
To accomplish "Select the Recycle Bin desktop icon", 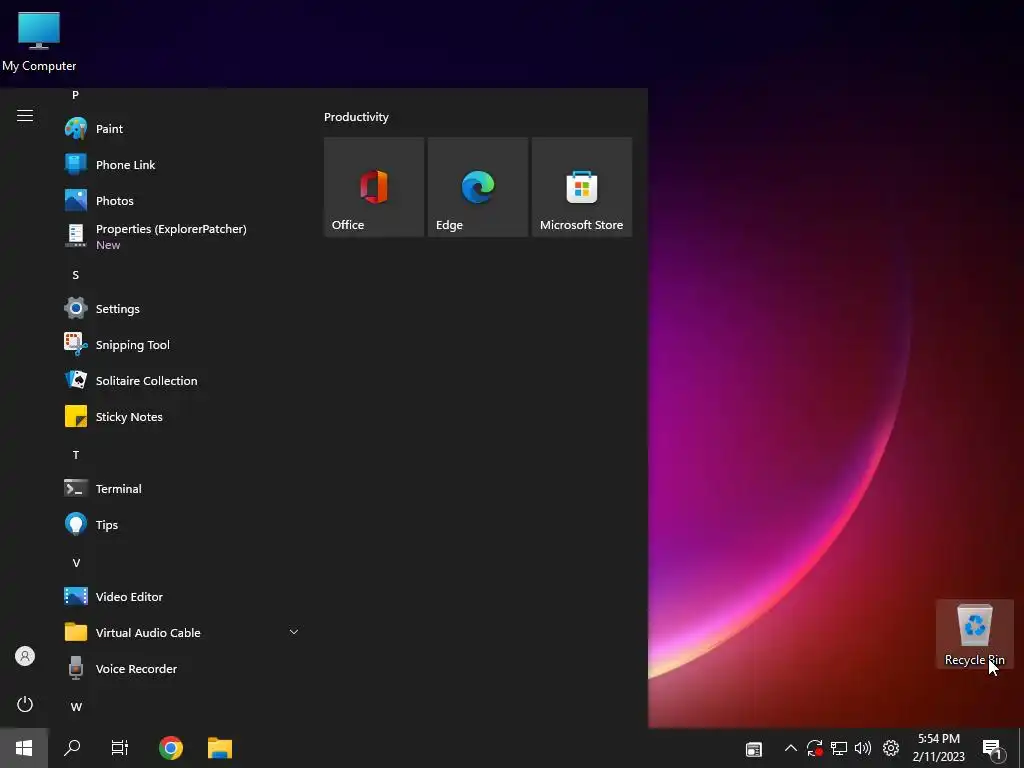I will coord(974,634).
